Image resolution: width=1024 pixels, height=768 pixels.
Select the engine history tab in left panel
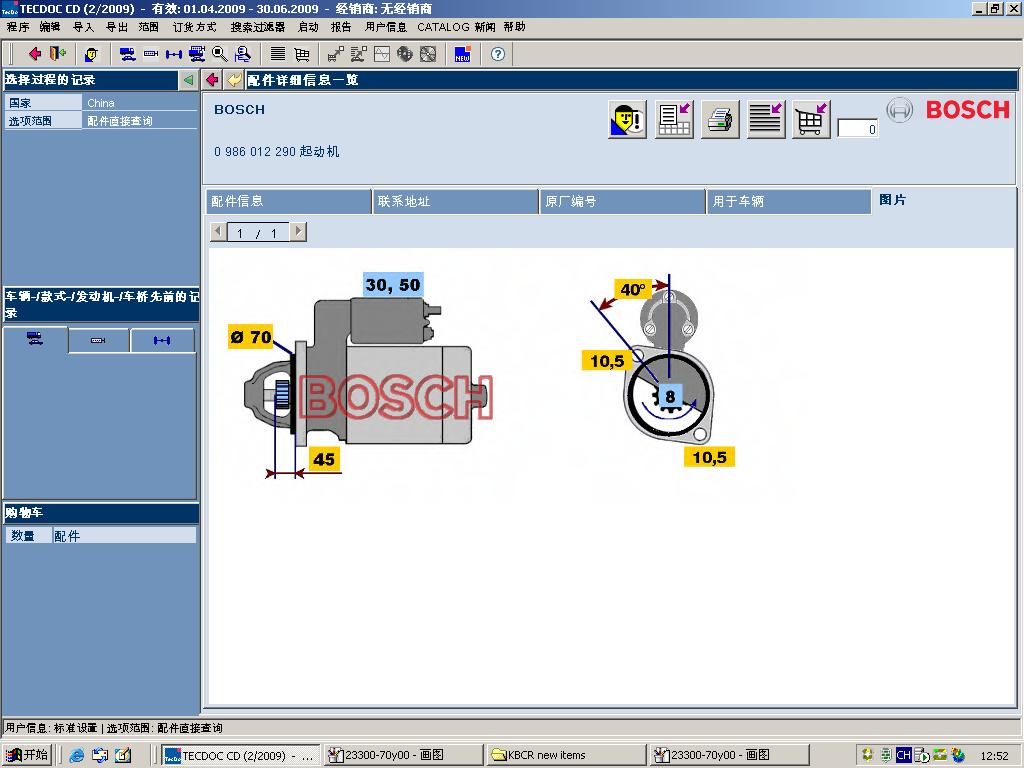[x=98, y=340]
